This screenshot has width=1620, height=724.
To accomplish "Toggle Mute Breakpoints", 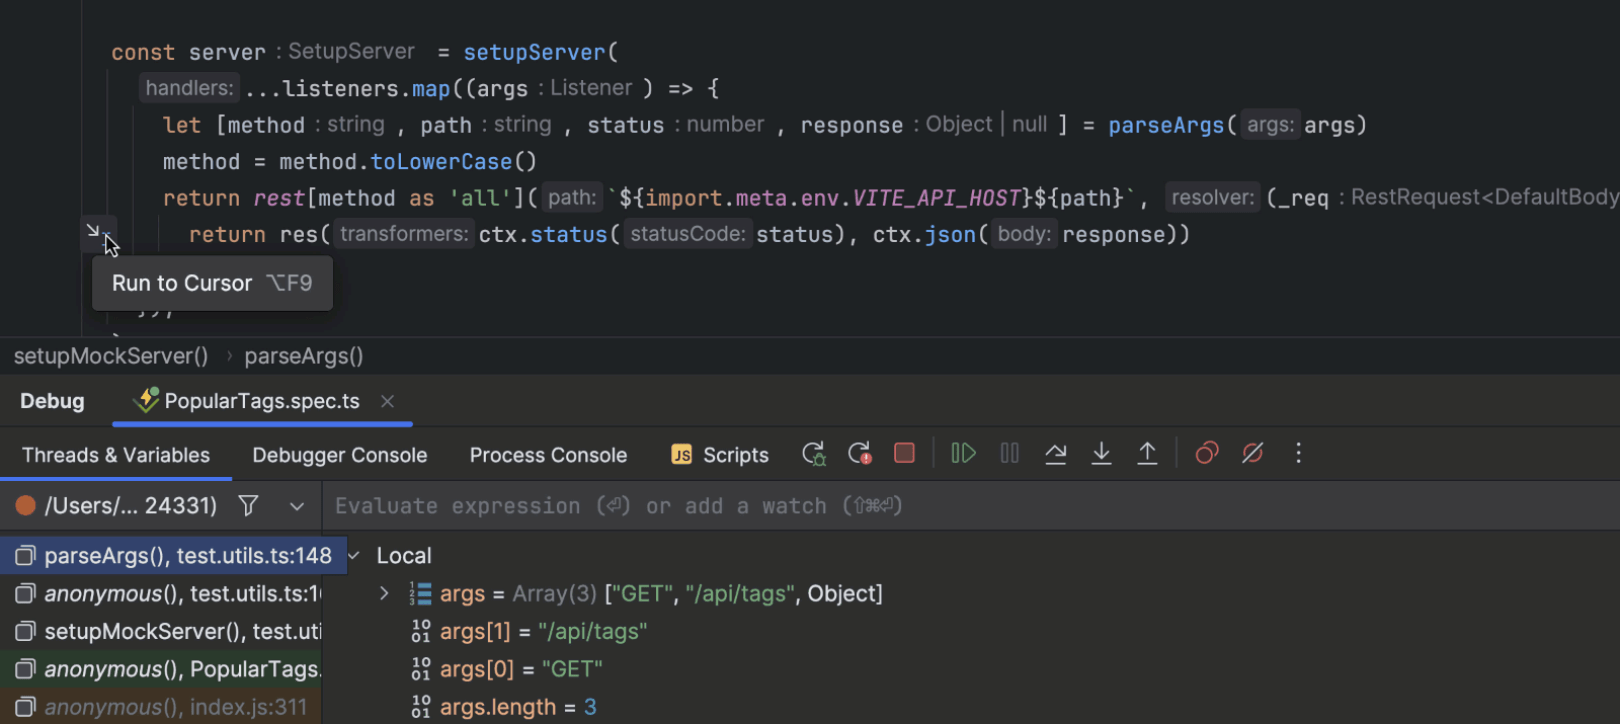I will point(1252,454).
